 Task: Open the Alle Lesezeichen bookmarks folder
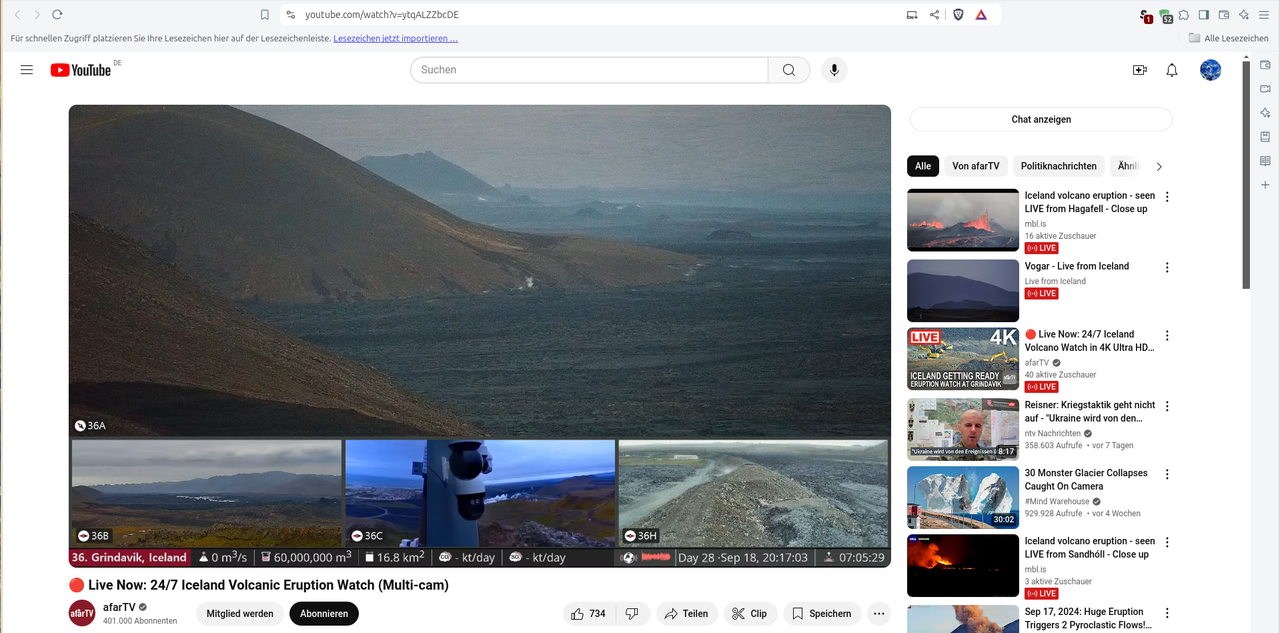[1228, 38]
